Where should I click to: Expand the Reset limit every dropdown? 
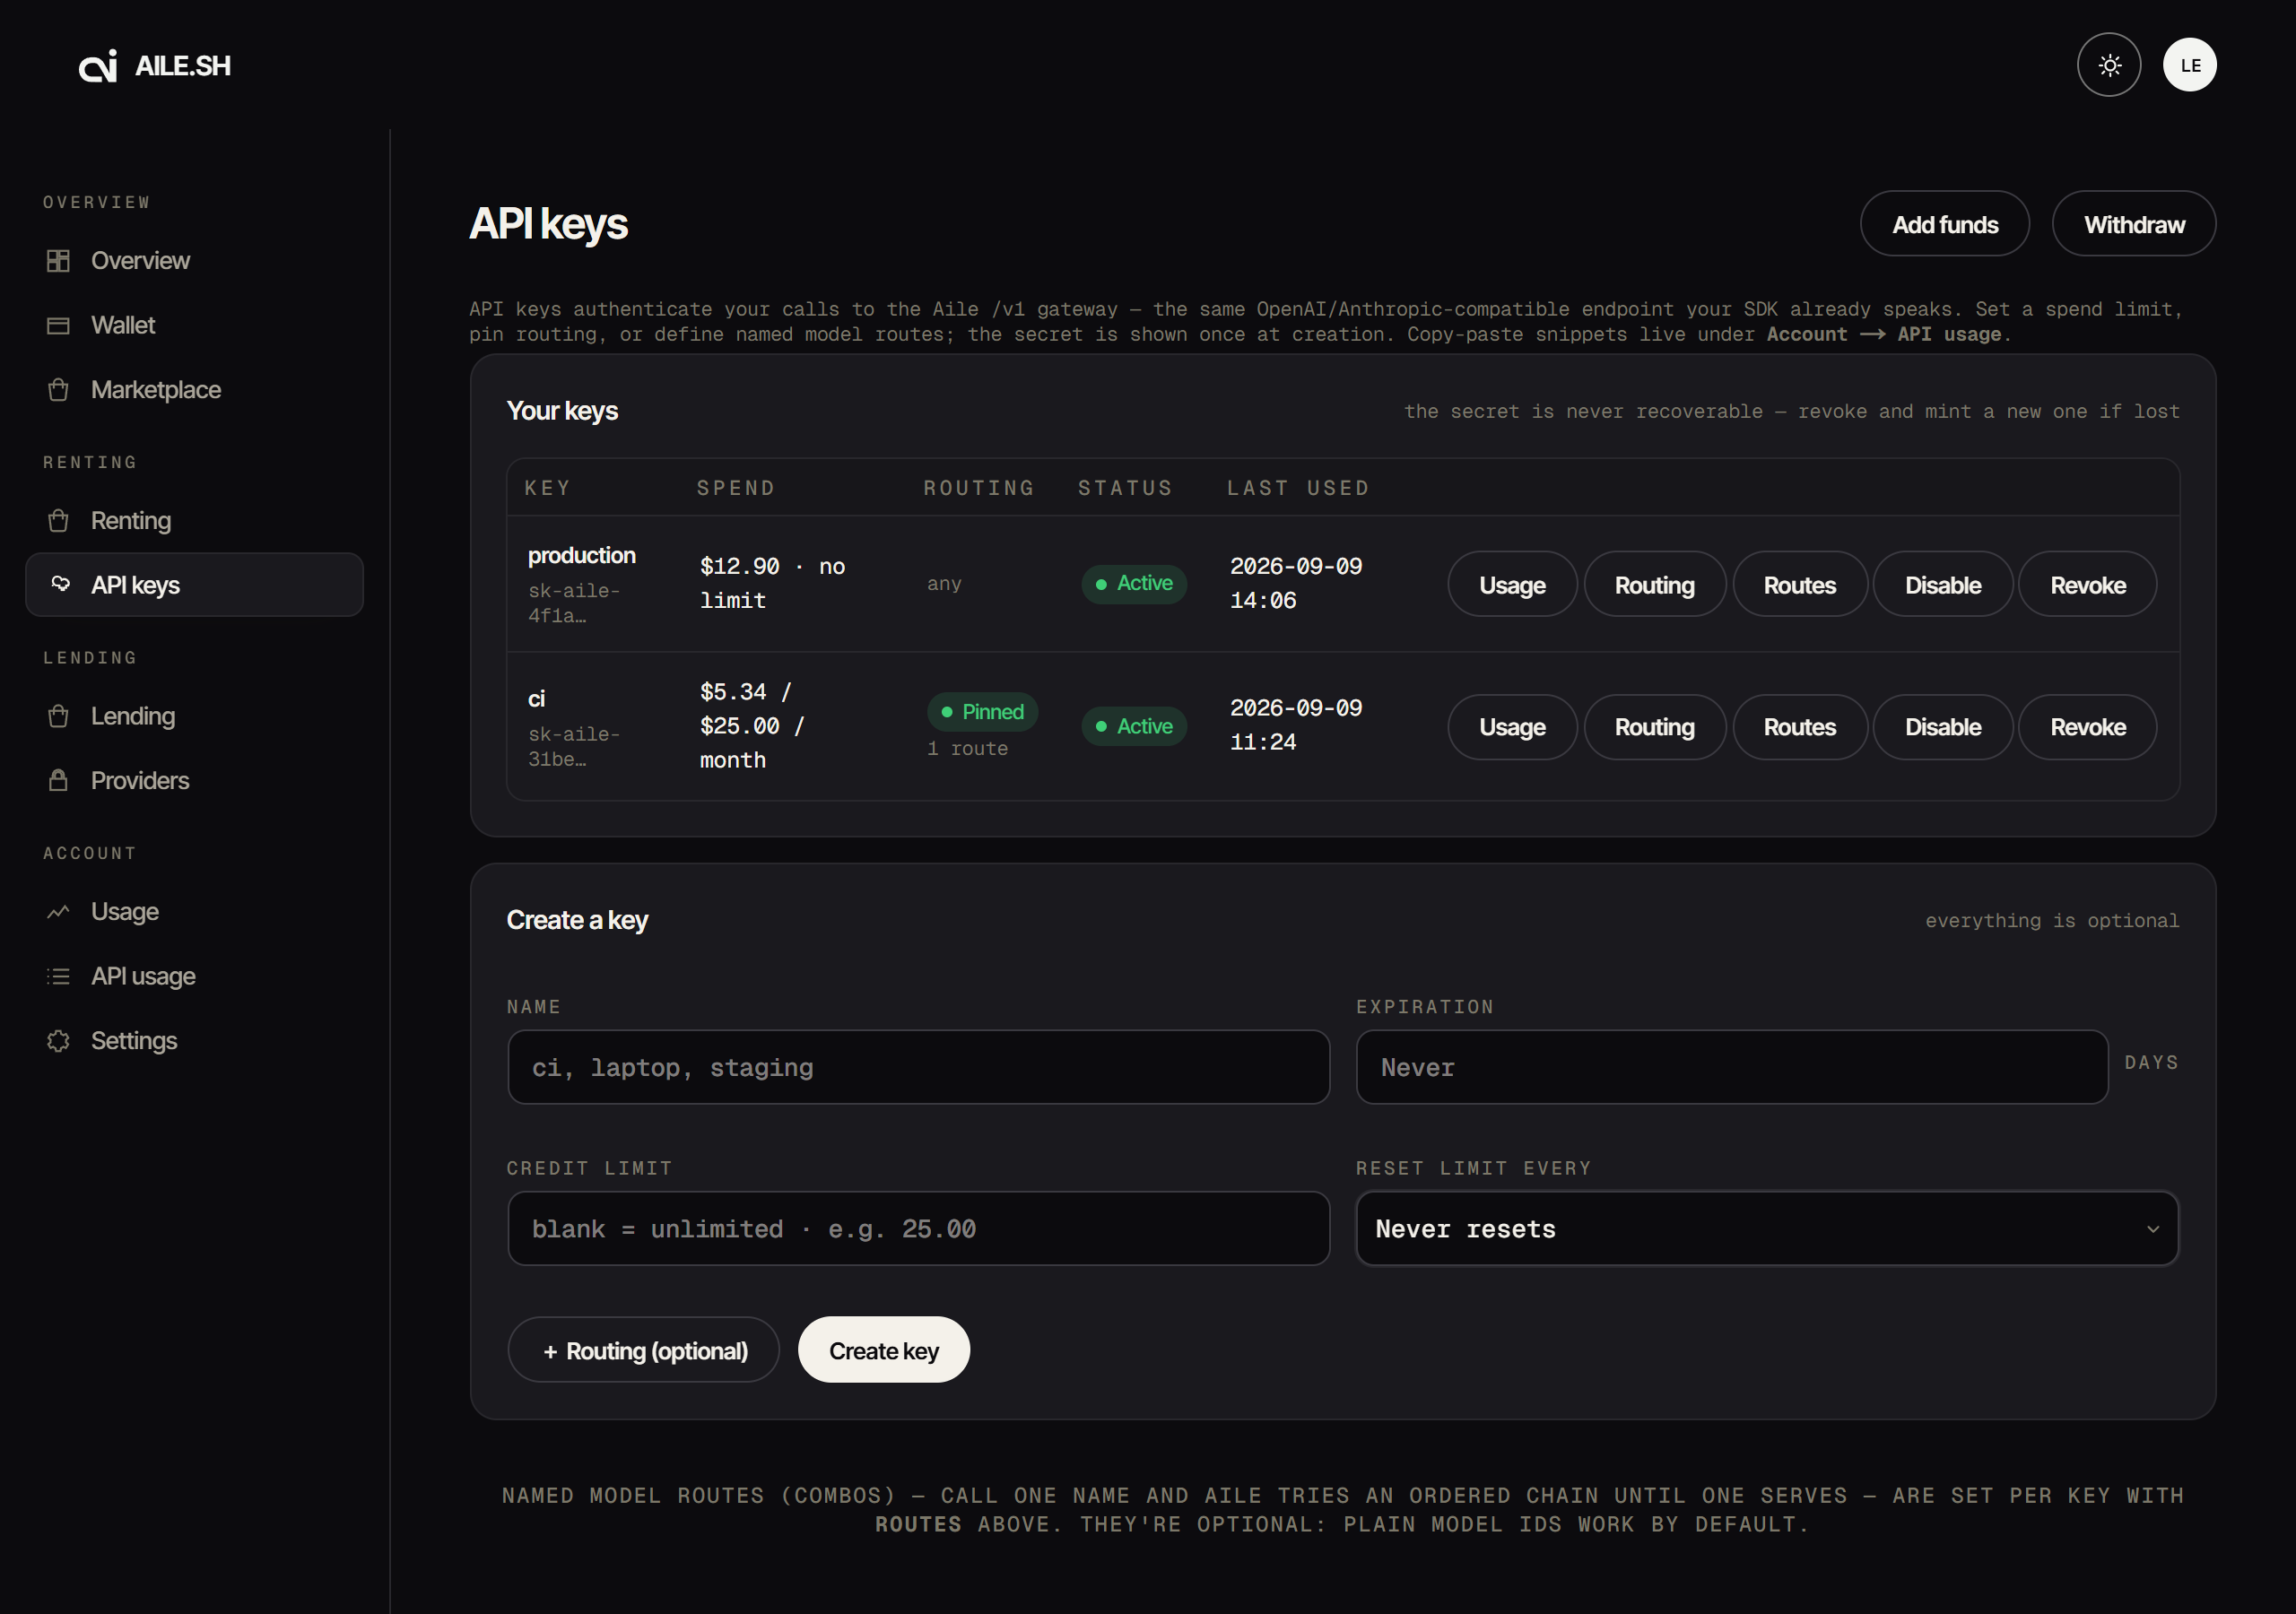point(1767,1229)
